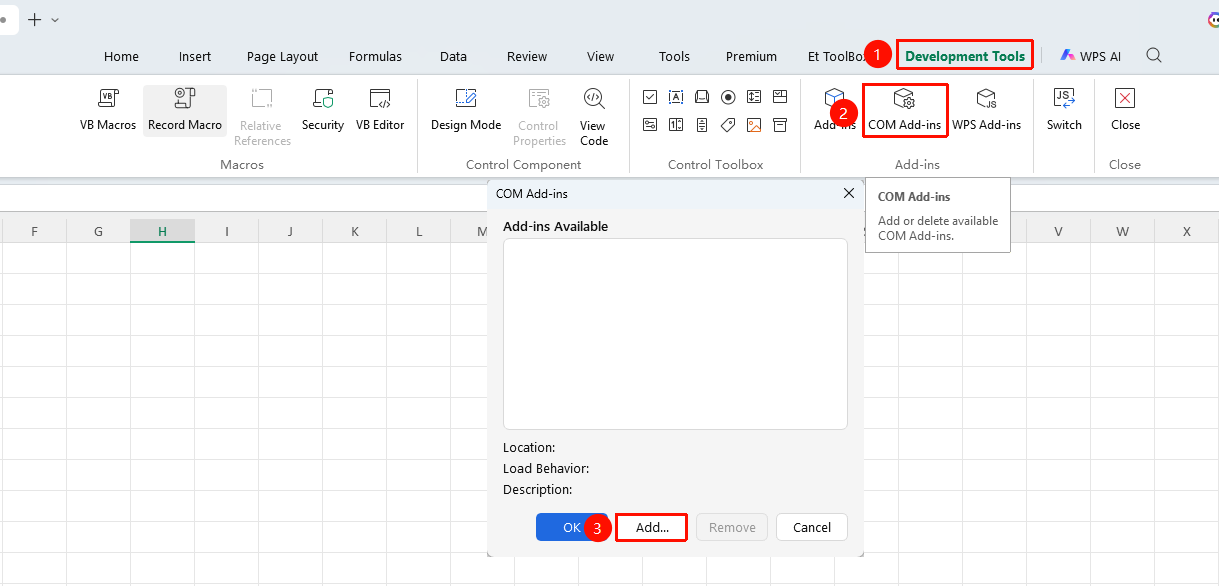The width and height of the screenshot is (1219, 586).
Task: Click the ribbon Close button
Action: pyautogui.click(x=1125, y=110)
